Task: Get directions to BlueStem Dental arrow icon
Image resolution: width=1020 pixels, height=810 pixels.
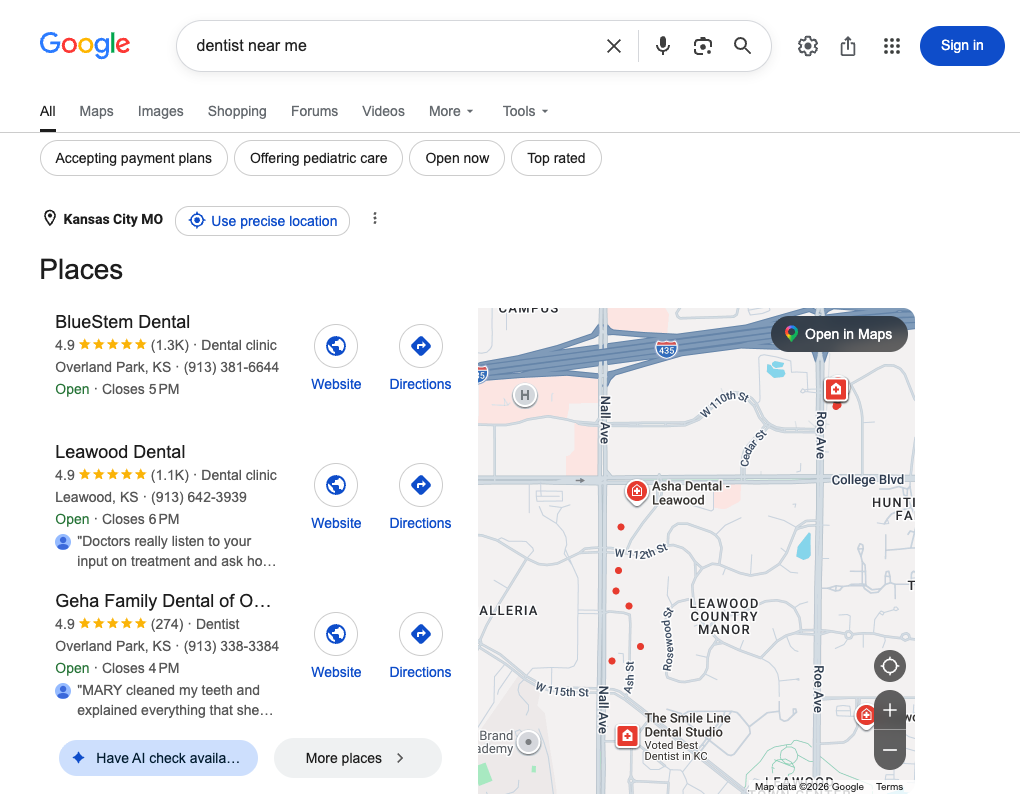Action: point(421,345)
